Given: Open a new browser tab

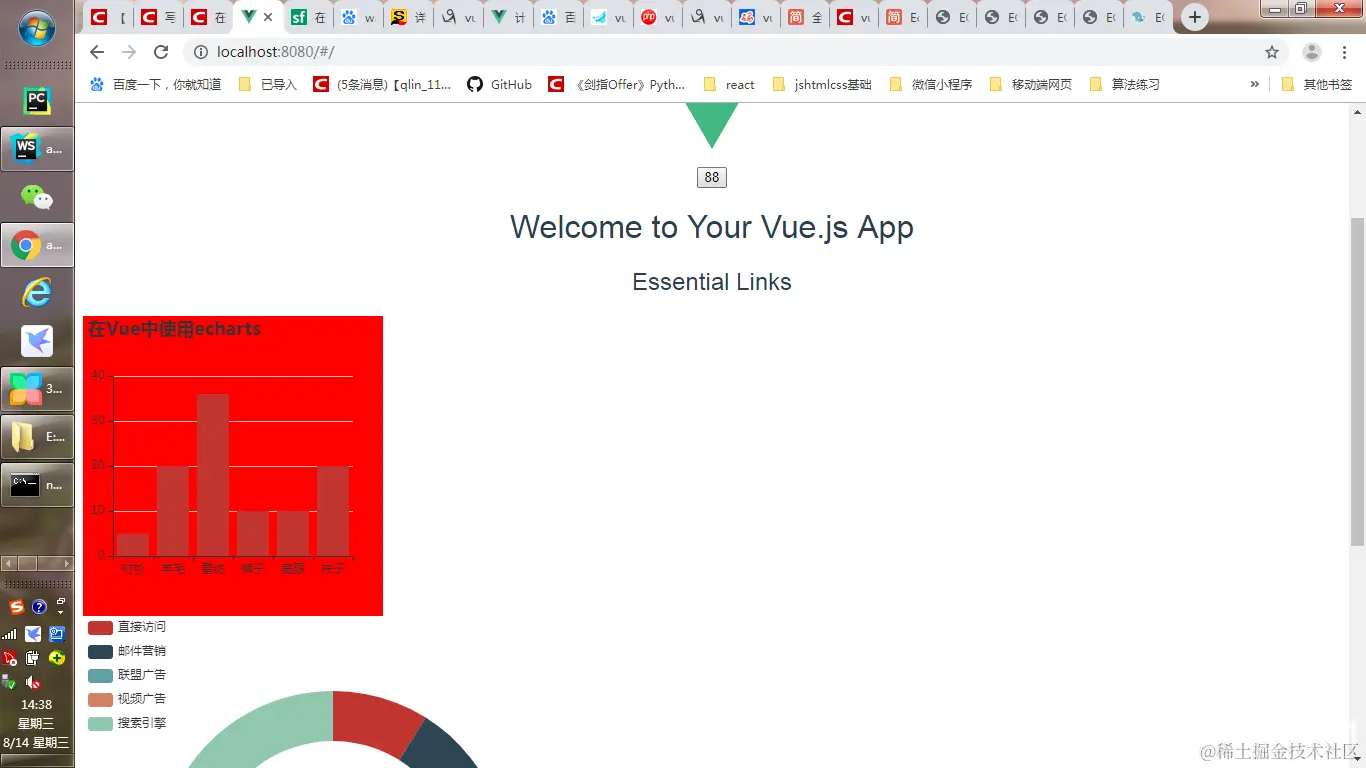Looking at the screenshot, I should point(1194,17).
